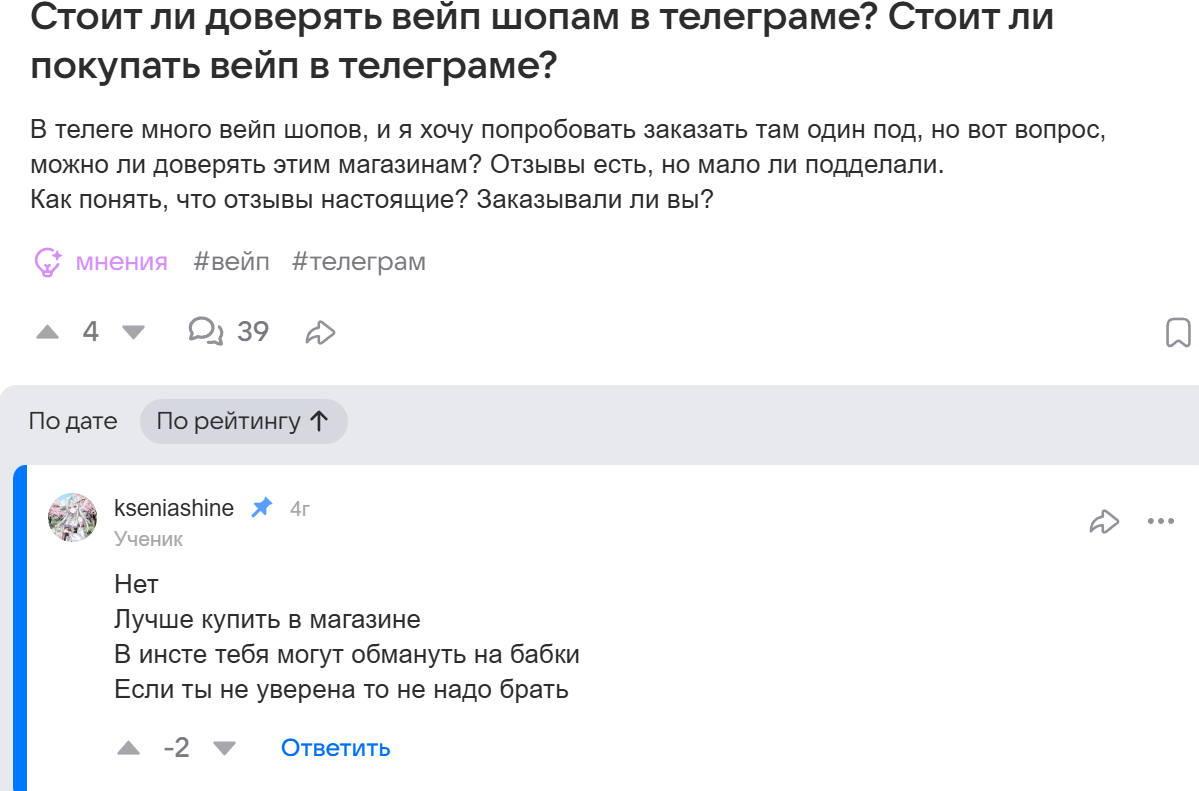Downvote the question with the down arrow
The width and height of the screenshot is (1199, 791).
tap(133, 332)
